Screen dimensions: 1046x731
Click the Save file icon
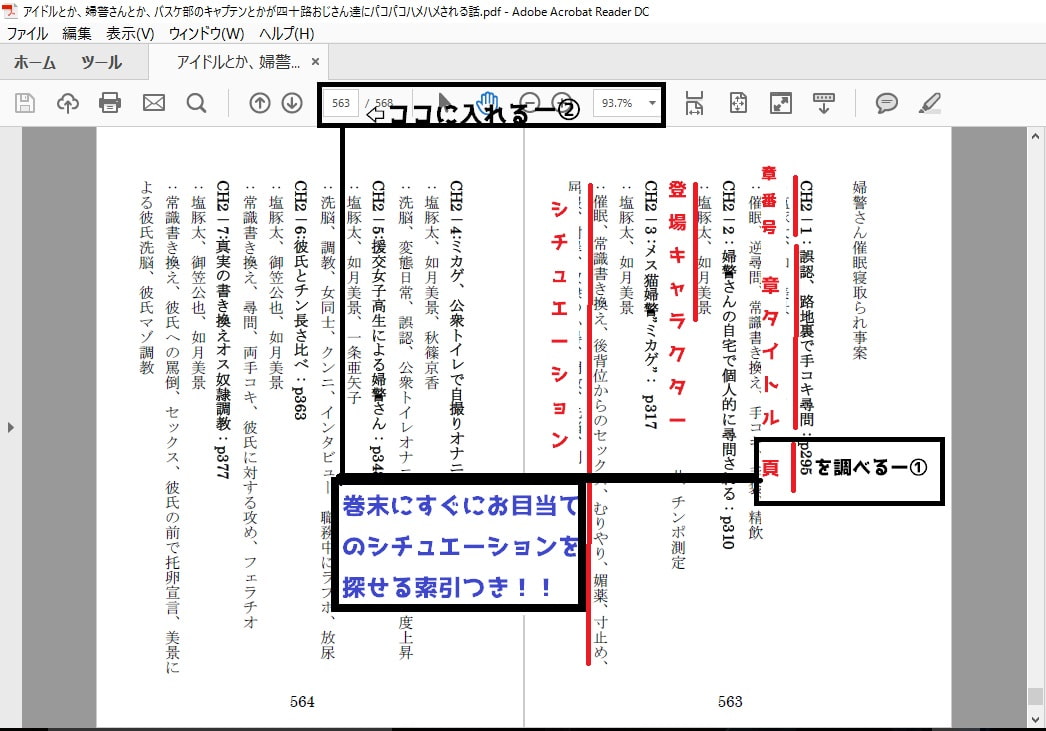tap(25, 103)
